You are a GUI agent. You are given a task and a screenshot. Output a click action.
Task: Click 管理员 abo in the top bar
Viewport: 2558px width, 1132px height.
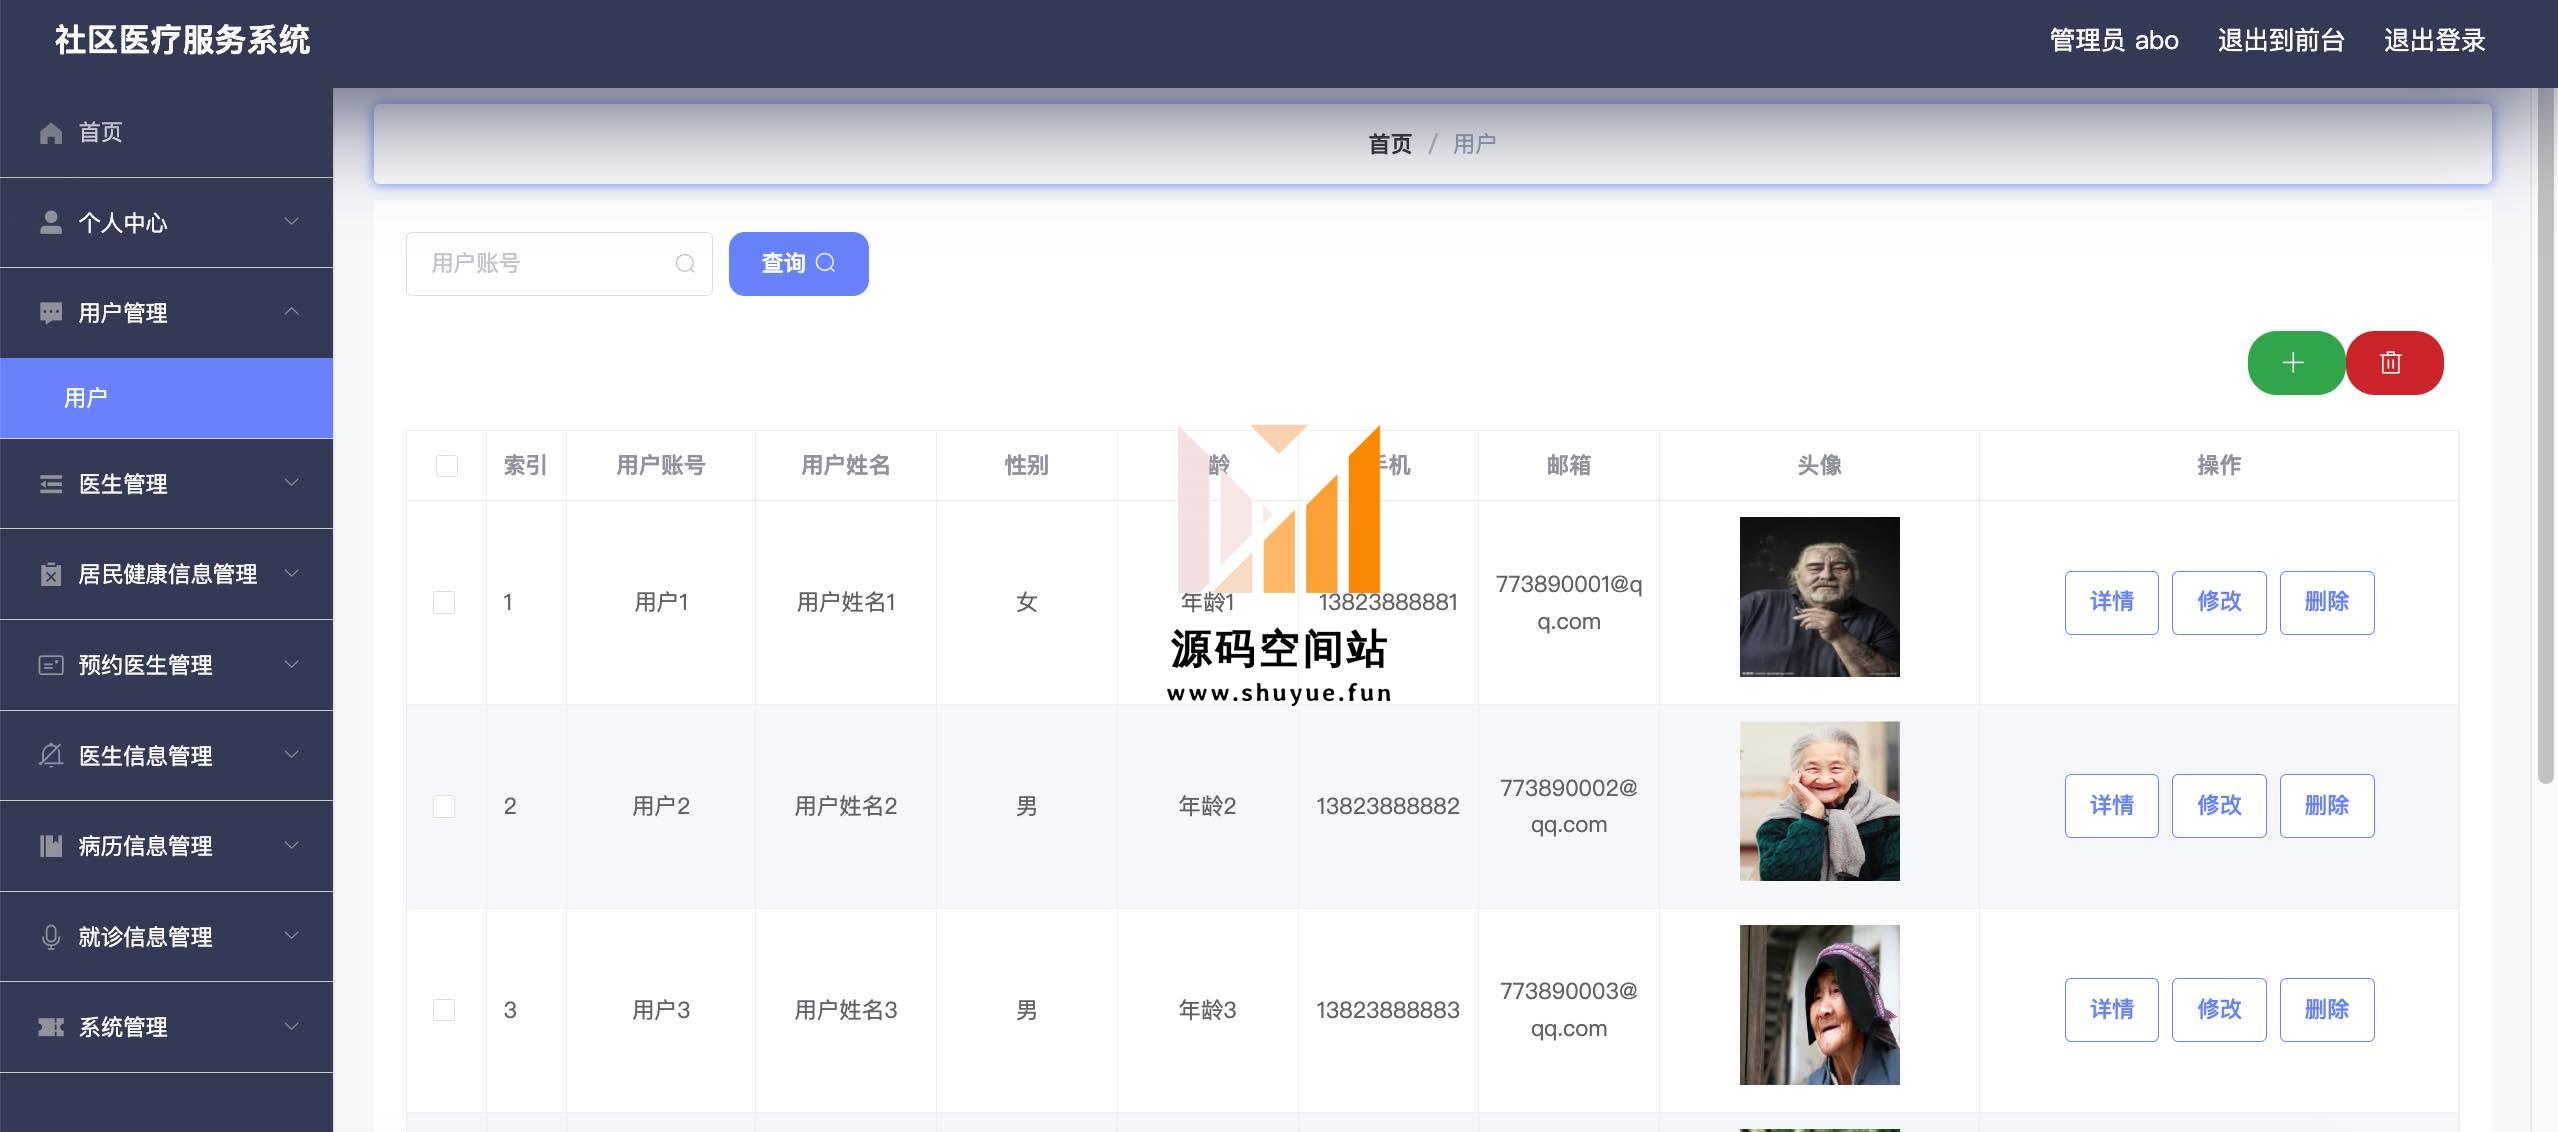click(2114, 41)
